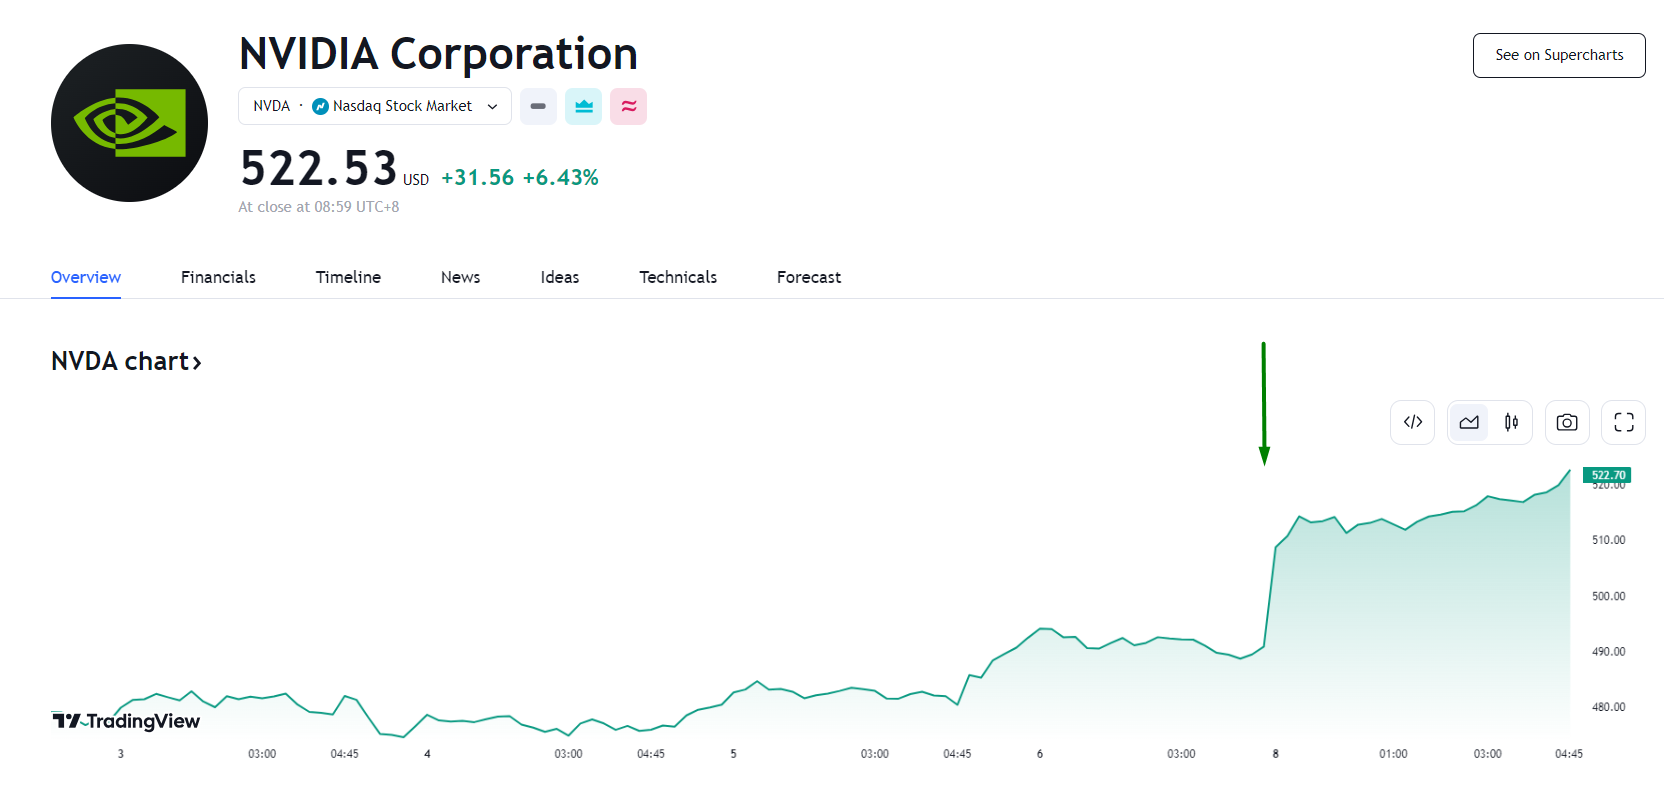Open the Financials tab
Screen dimensions: 1664x785
pyautogui.click(x=218, y=277)
